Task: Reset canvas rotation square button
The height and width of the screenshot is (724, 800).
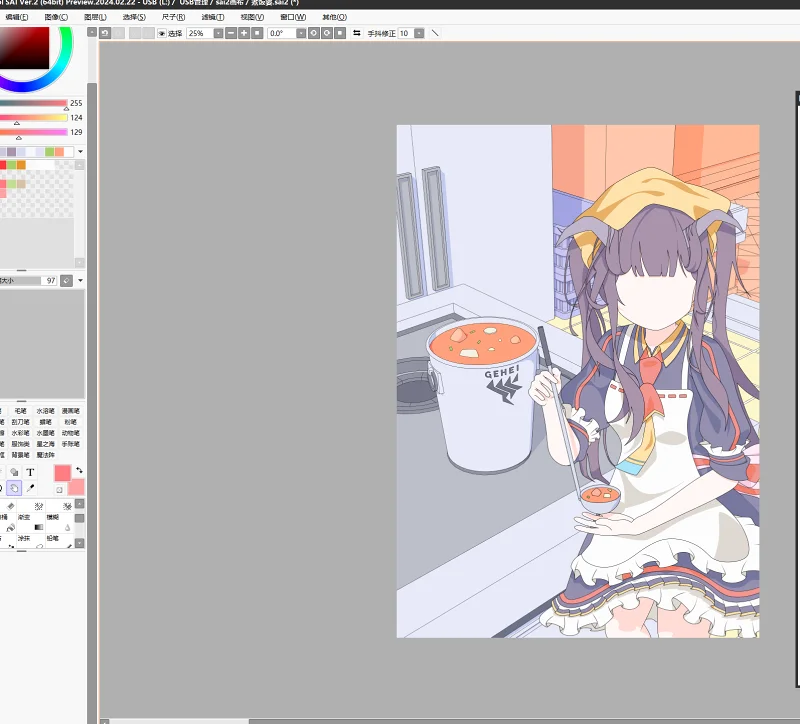Action: click(x=340, y=33)
